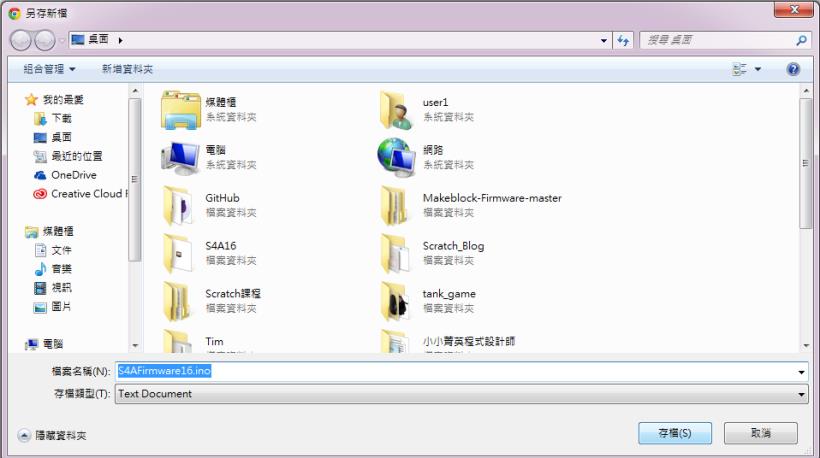The height and width of the screenshot is (458, 820).
Task: Open the help question mark icon
Action: click(793, 69)
